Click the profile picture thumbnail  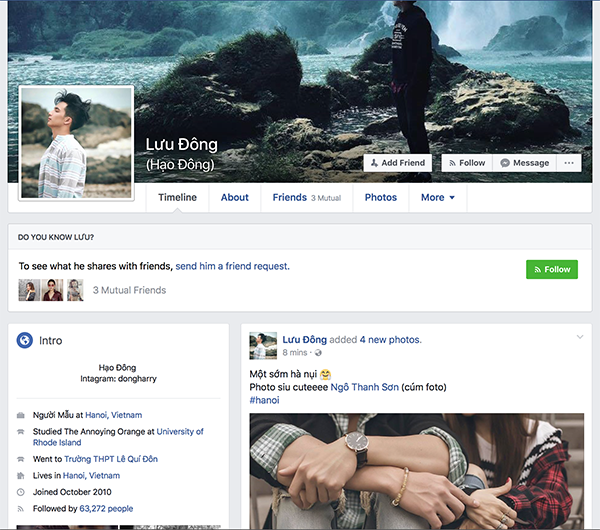point(76,142)
